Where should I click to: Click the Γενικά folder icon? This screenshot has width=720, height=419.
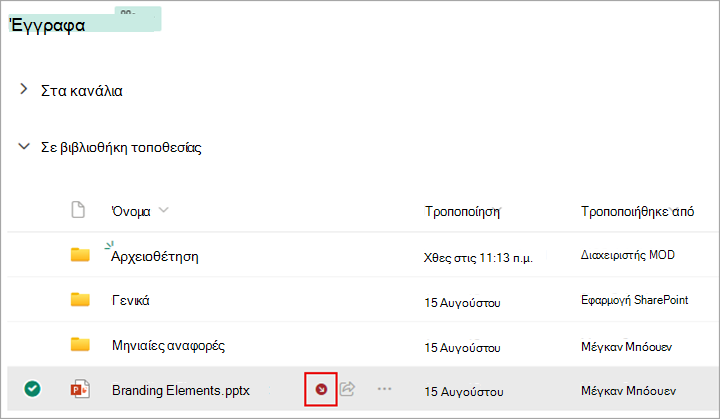coord(80,300)
